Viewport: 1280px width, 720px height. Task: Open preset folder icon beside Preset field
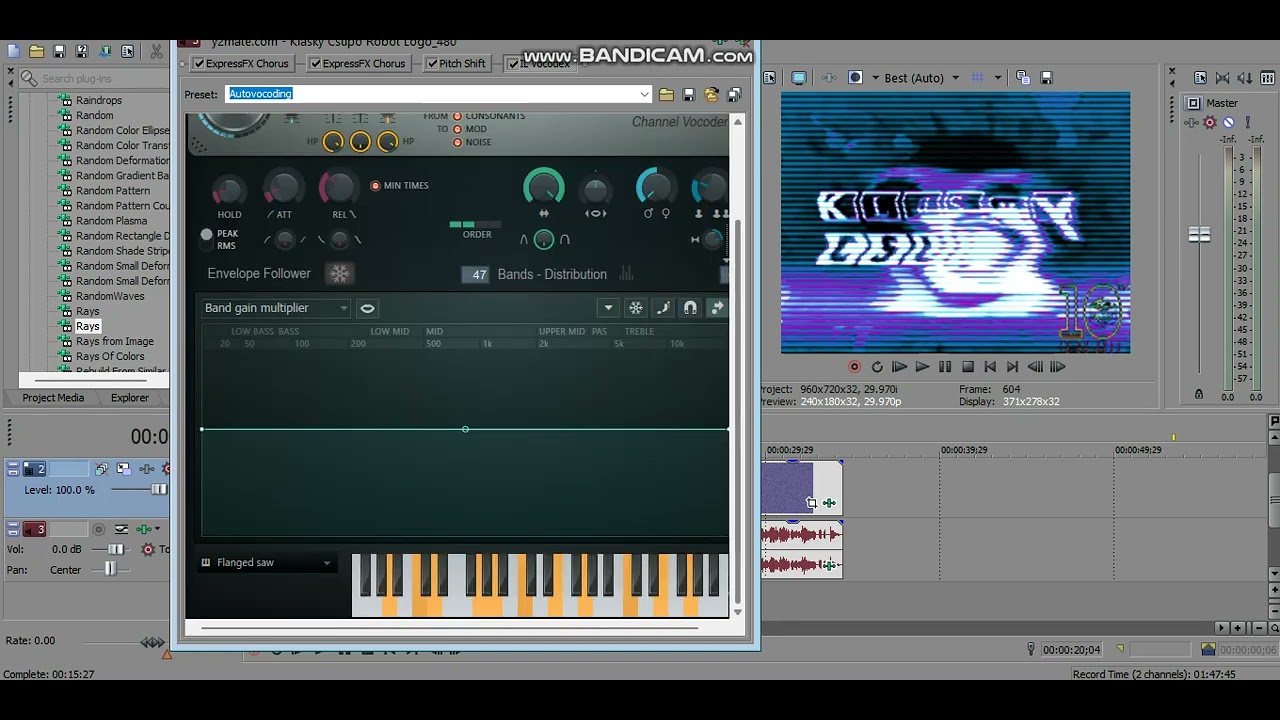pos(667,94)
